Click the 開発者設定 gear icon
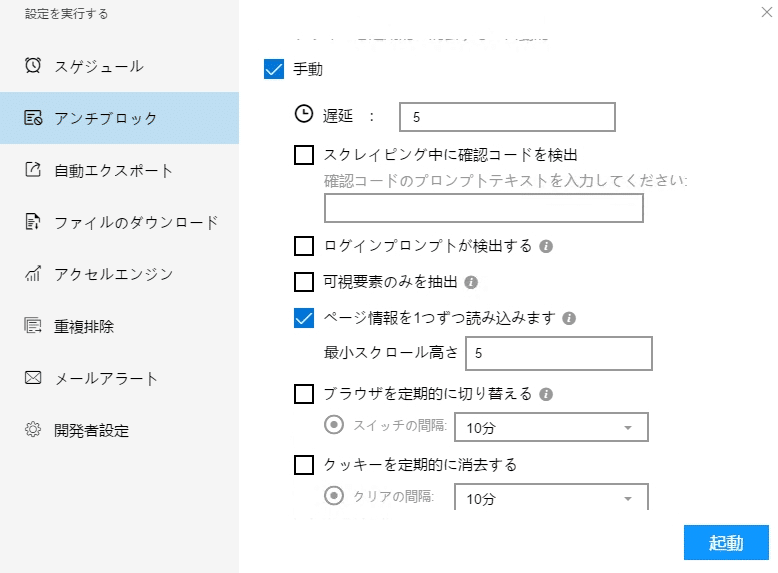This screenshot has width=778, height=573. click(x=33, y=430)
